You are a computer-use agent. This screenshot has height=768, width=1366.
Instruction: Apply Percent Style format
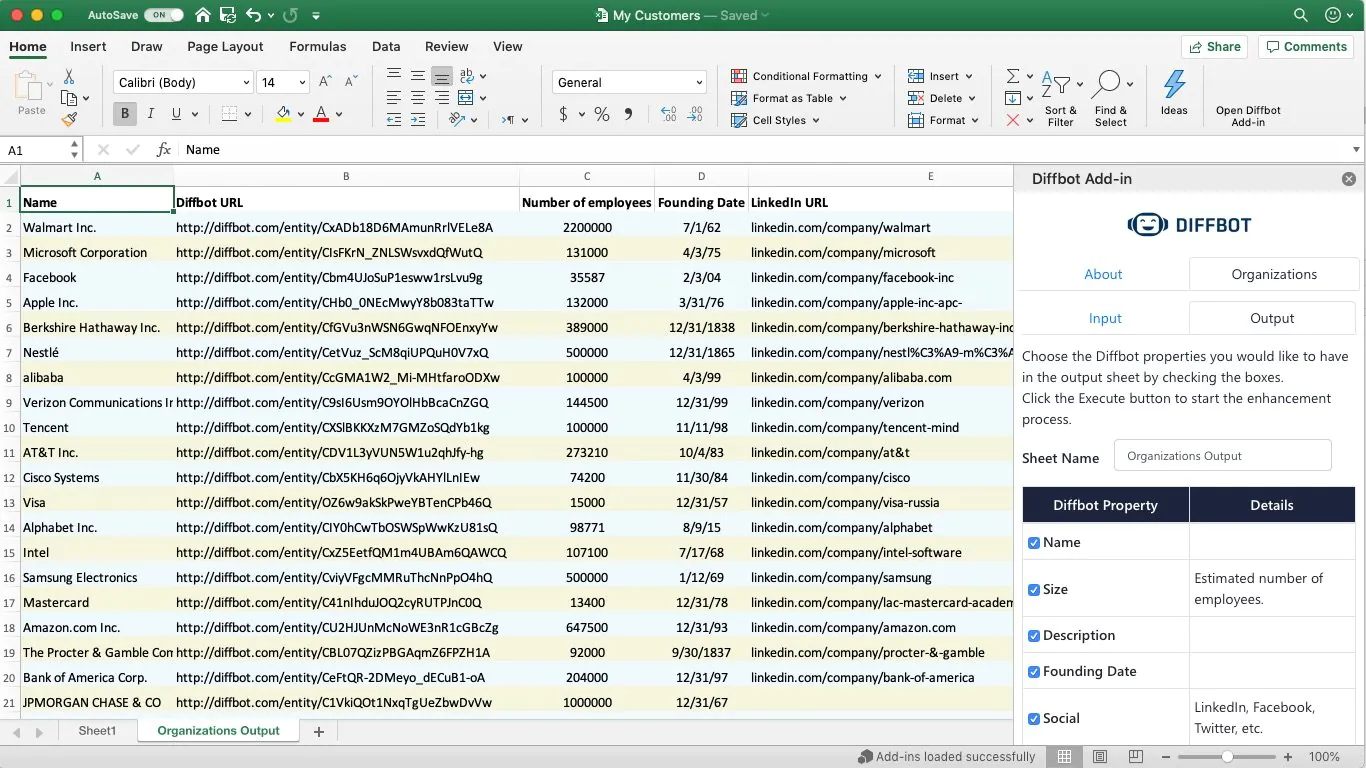(601, 114)
